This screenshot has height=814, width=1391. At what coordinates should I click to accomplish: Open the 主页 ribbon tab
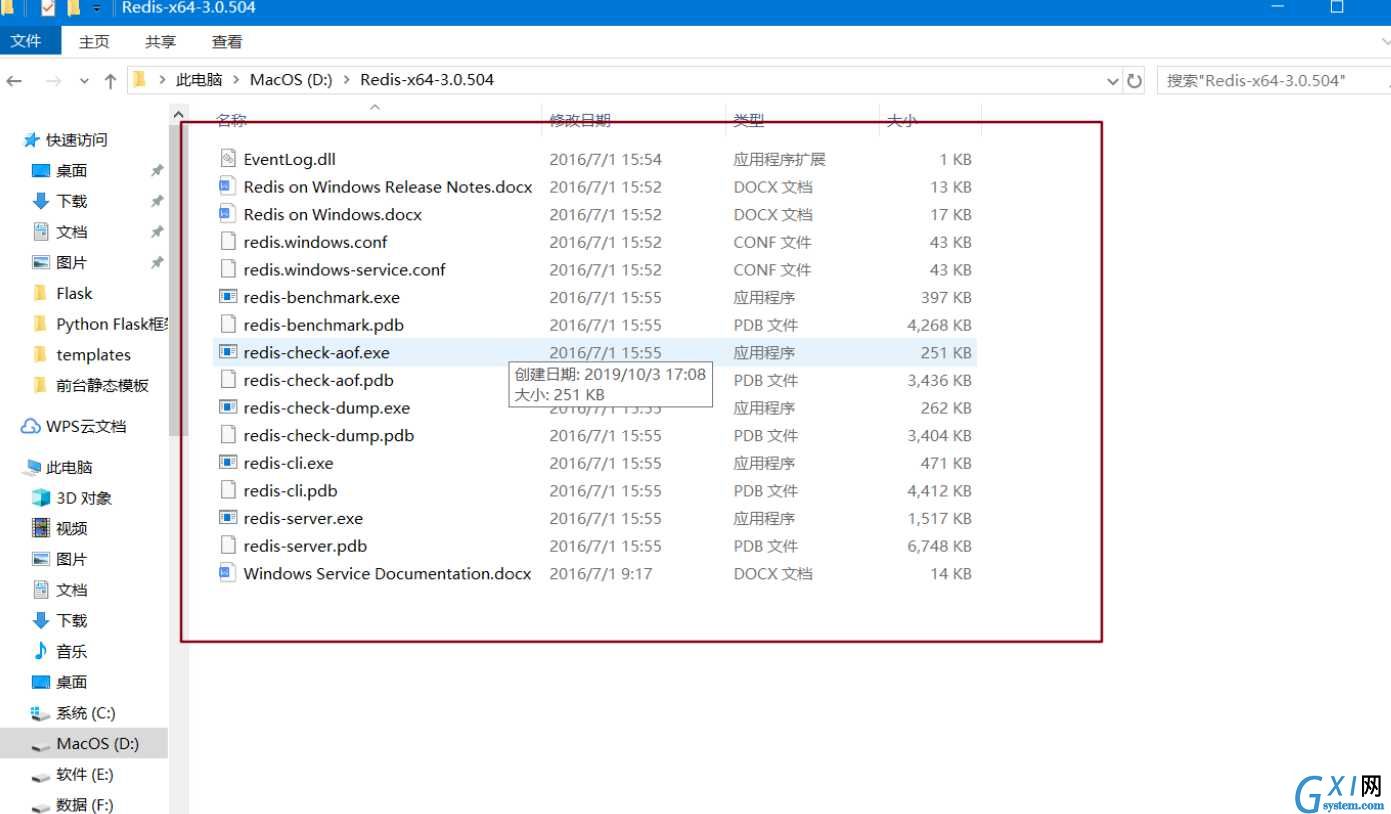click(94, 42)
